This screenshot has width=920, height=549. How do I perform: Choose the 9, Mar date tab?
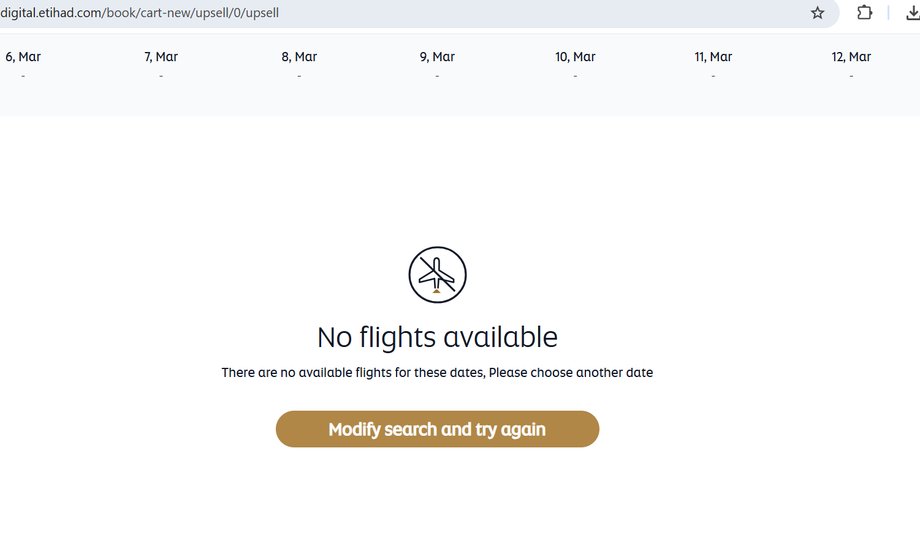point(437,57)
